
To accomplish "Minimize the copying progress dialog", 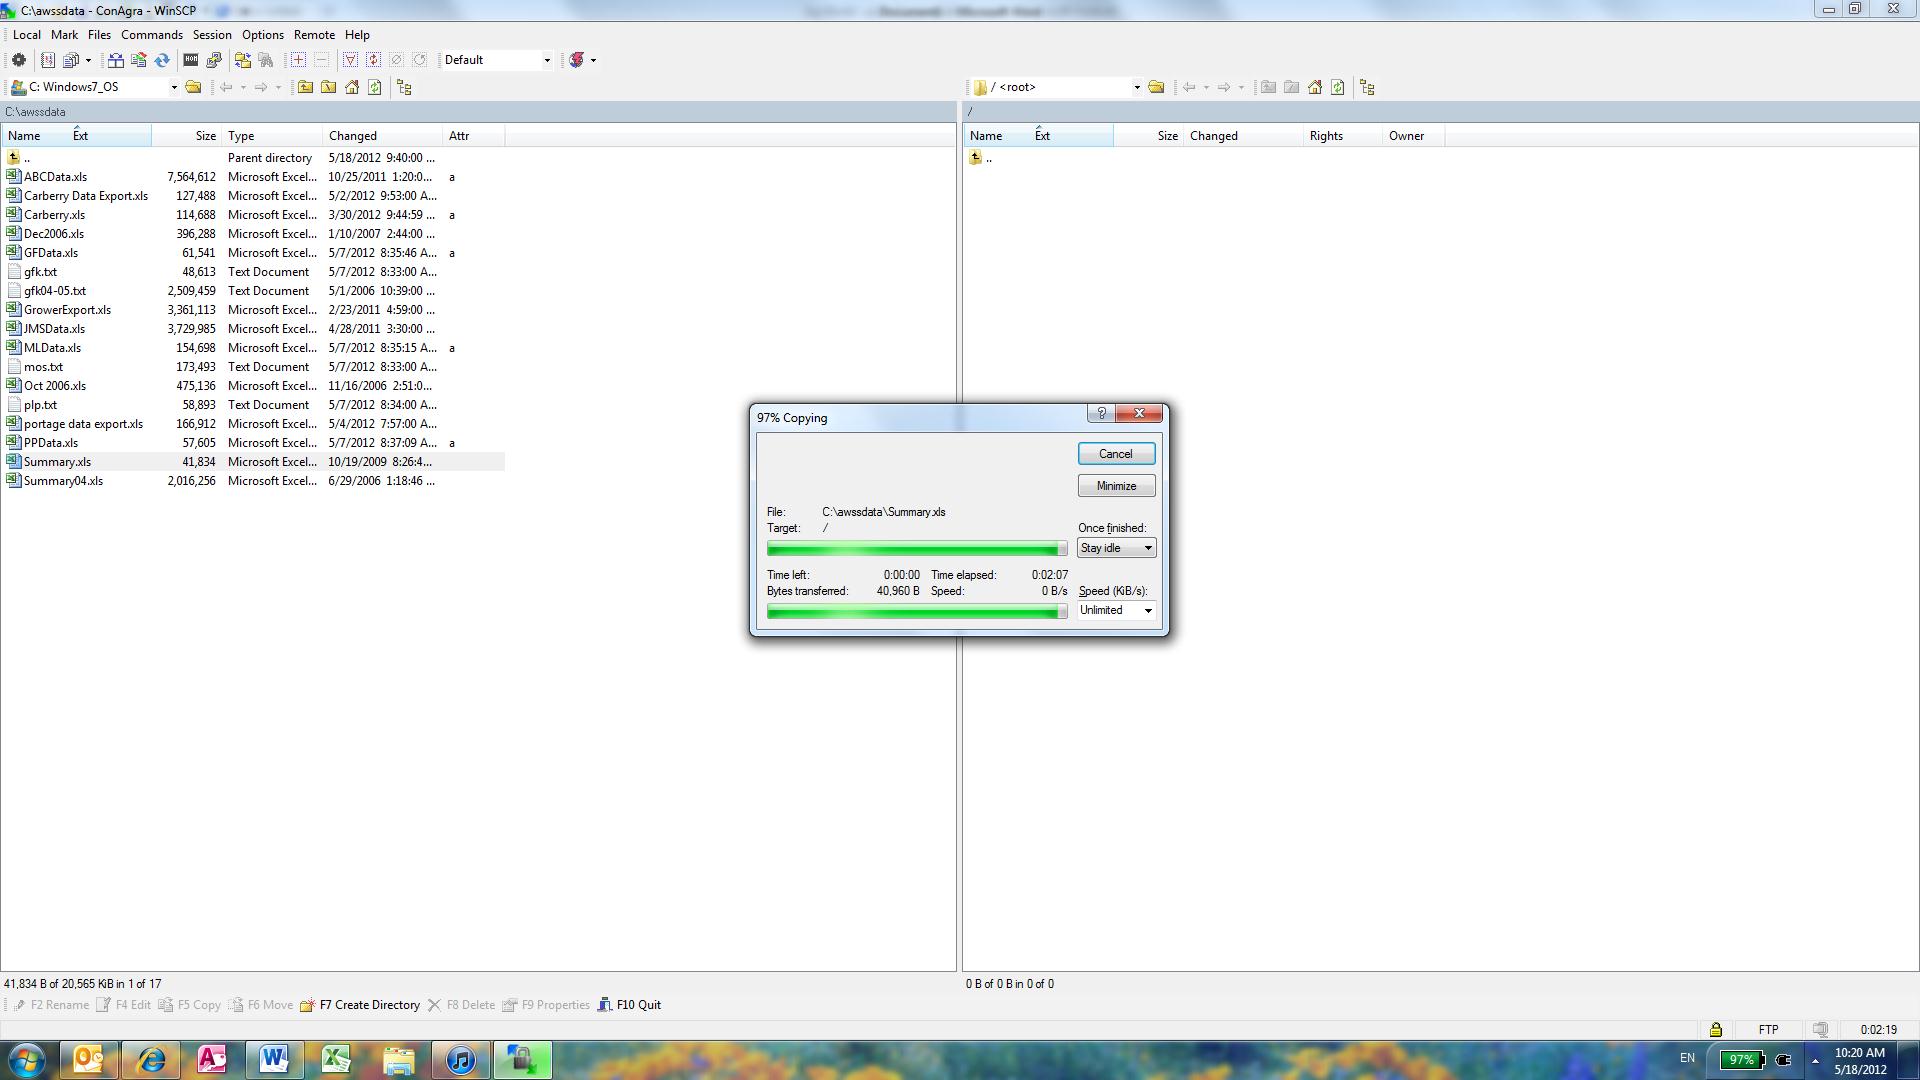I will coord(1116,486).
